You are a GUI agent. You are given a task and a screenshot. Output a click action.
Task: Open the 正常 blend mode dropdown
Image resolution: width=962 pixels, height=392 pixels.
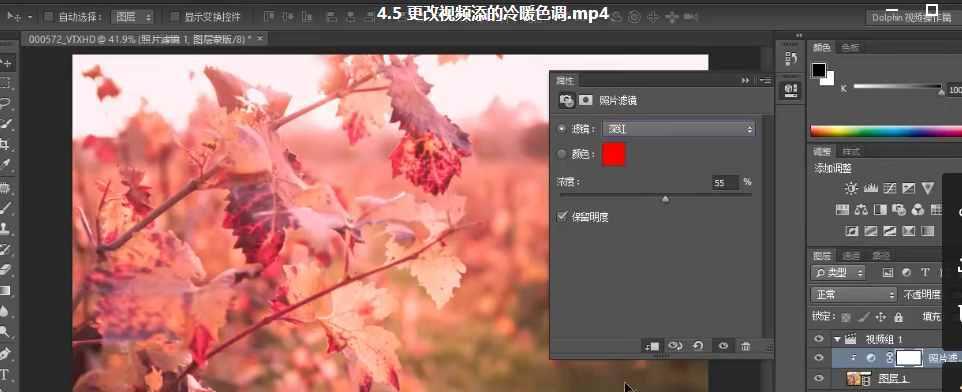tap(853, 294)
